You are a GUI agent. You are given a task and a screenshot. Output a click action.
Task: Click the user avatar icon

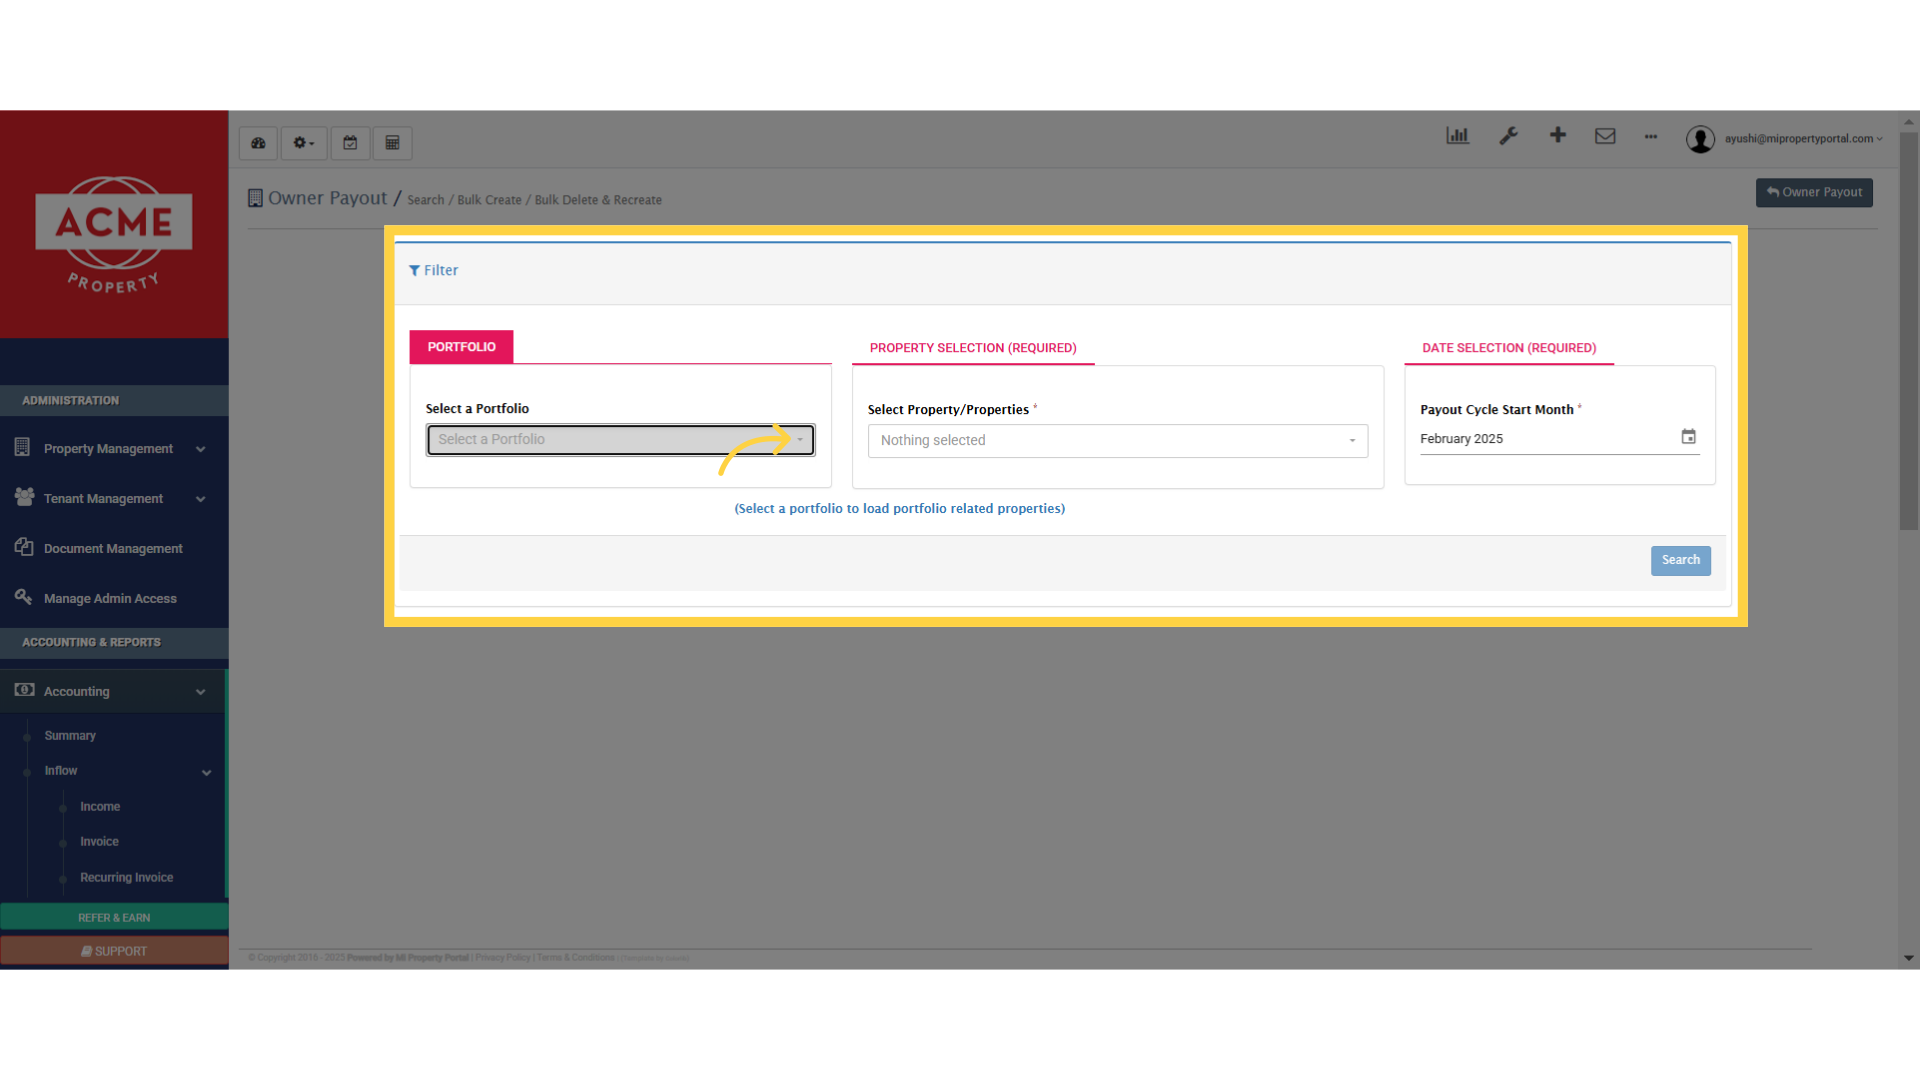pos(1700,139)
